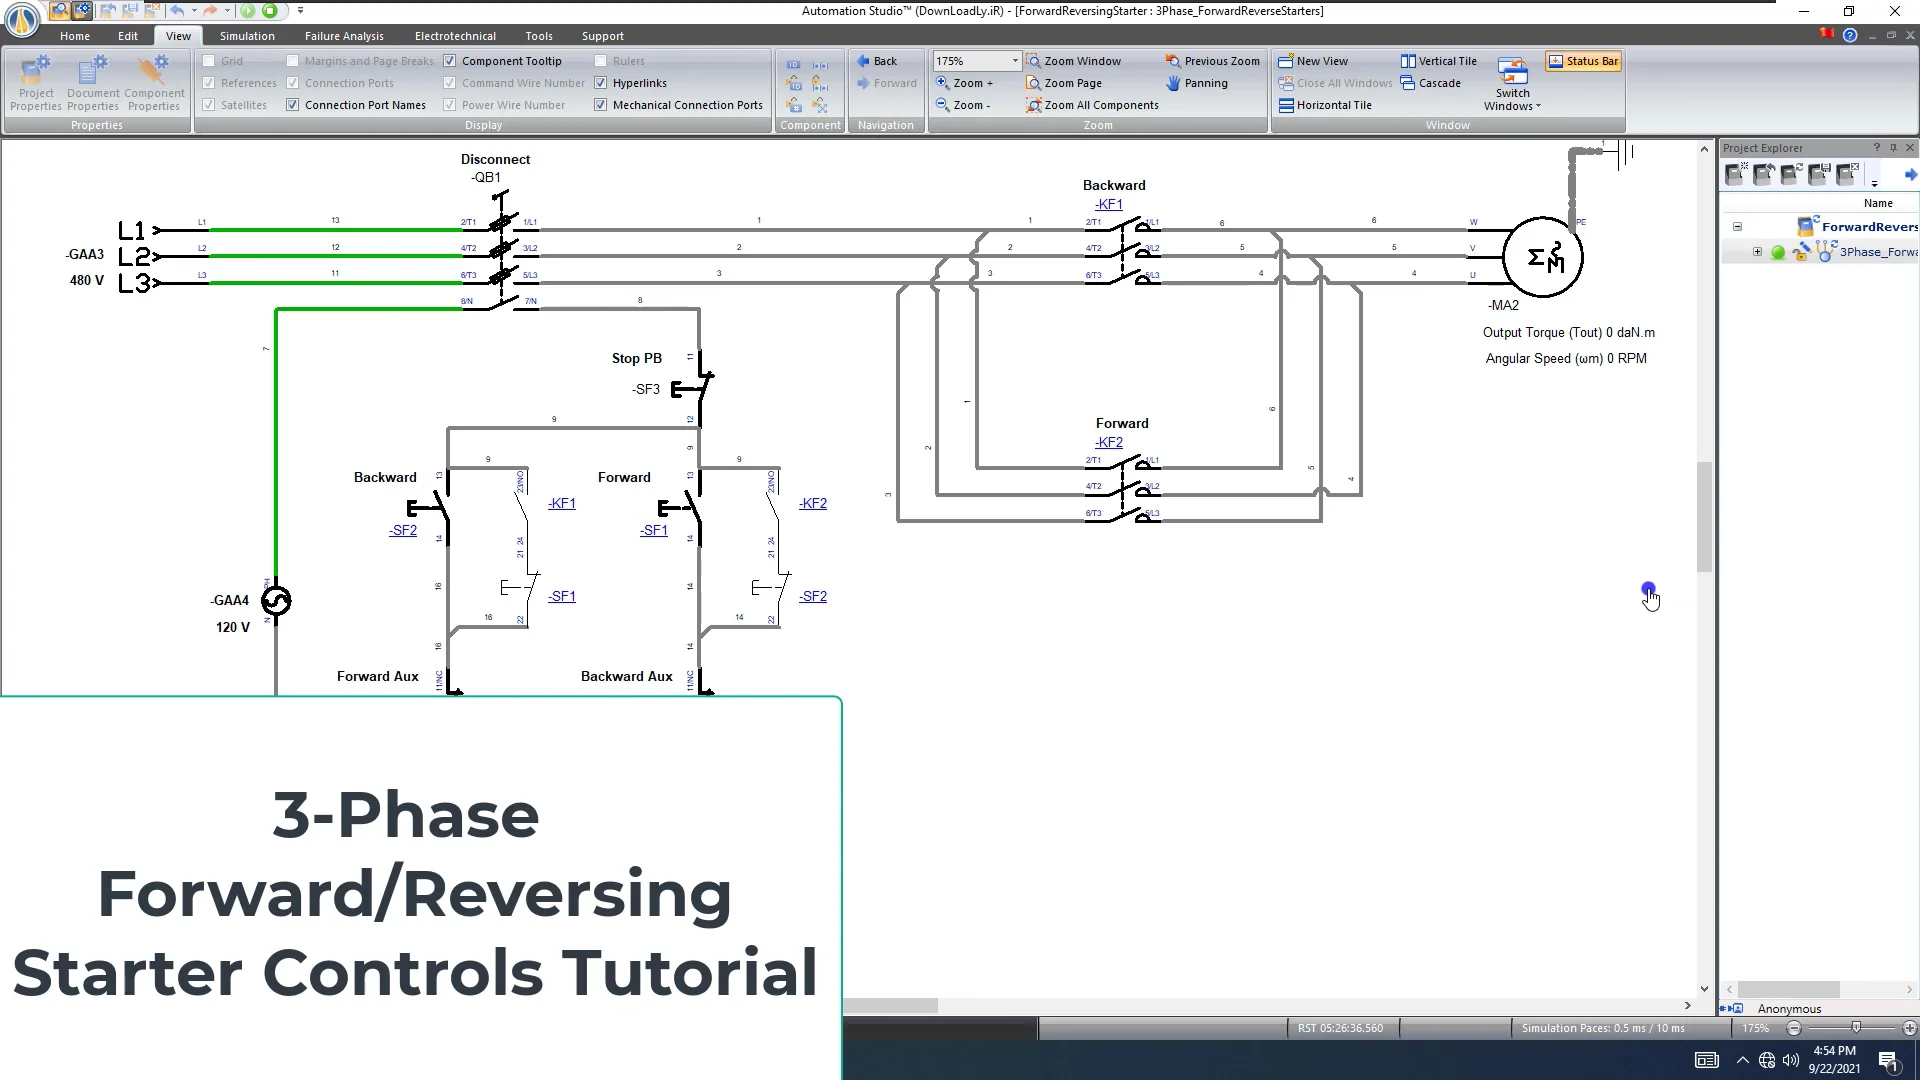Adjust the zoom slider in the status bar
This screenshot has width=1920, height=1080.
tap(1855, 1028)
